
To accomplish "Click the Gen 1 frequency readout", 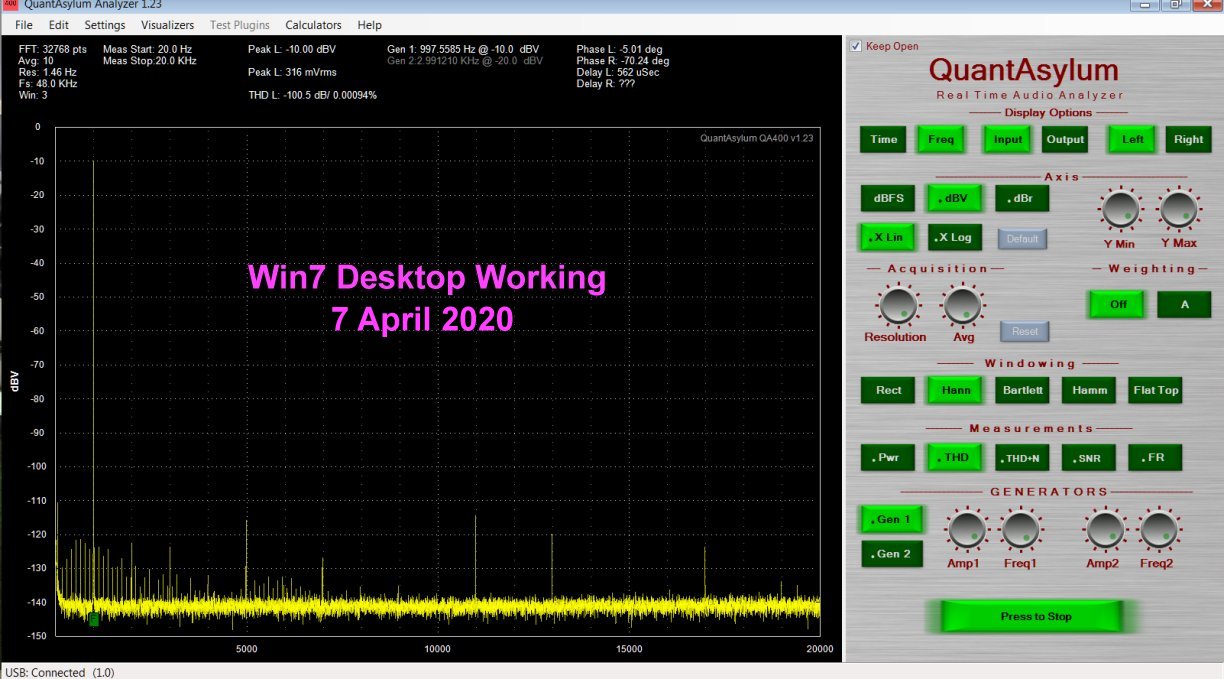I will pyautogui.click(x=463, y=49).
